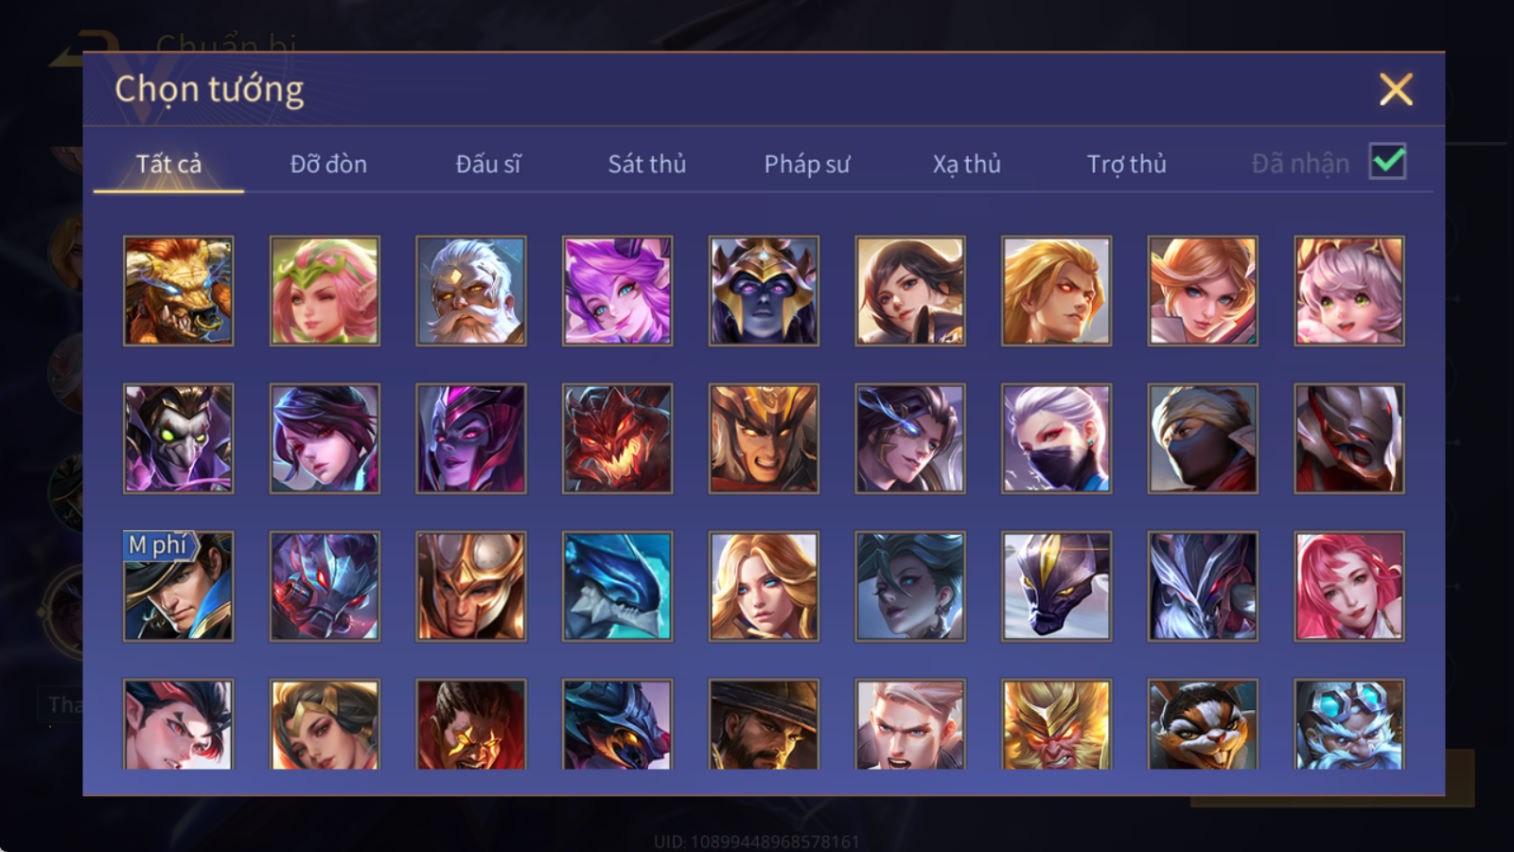Select the blue shark hero portrait
This screenshot has width=1514, height=852.
point(617,586)
